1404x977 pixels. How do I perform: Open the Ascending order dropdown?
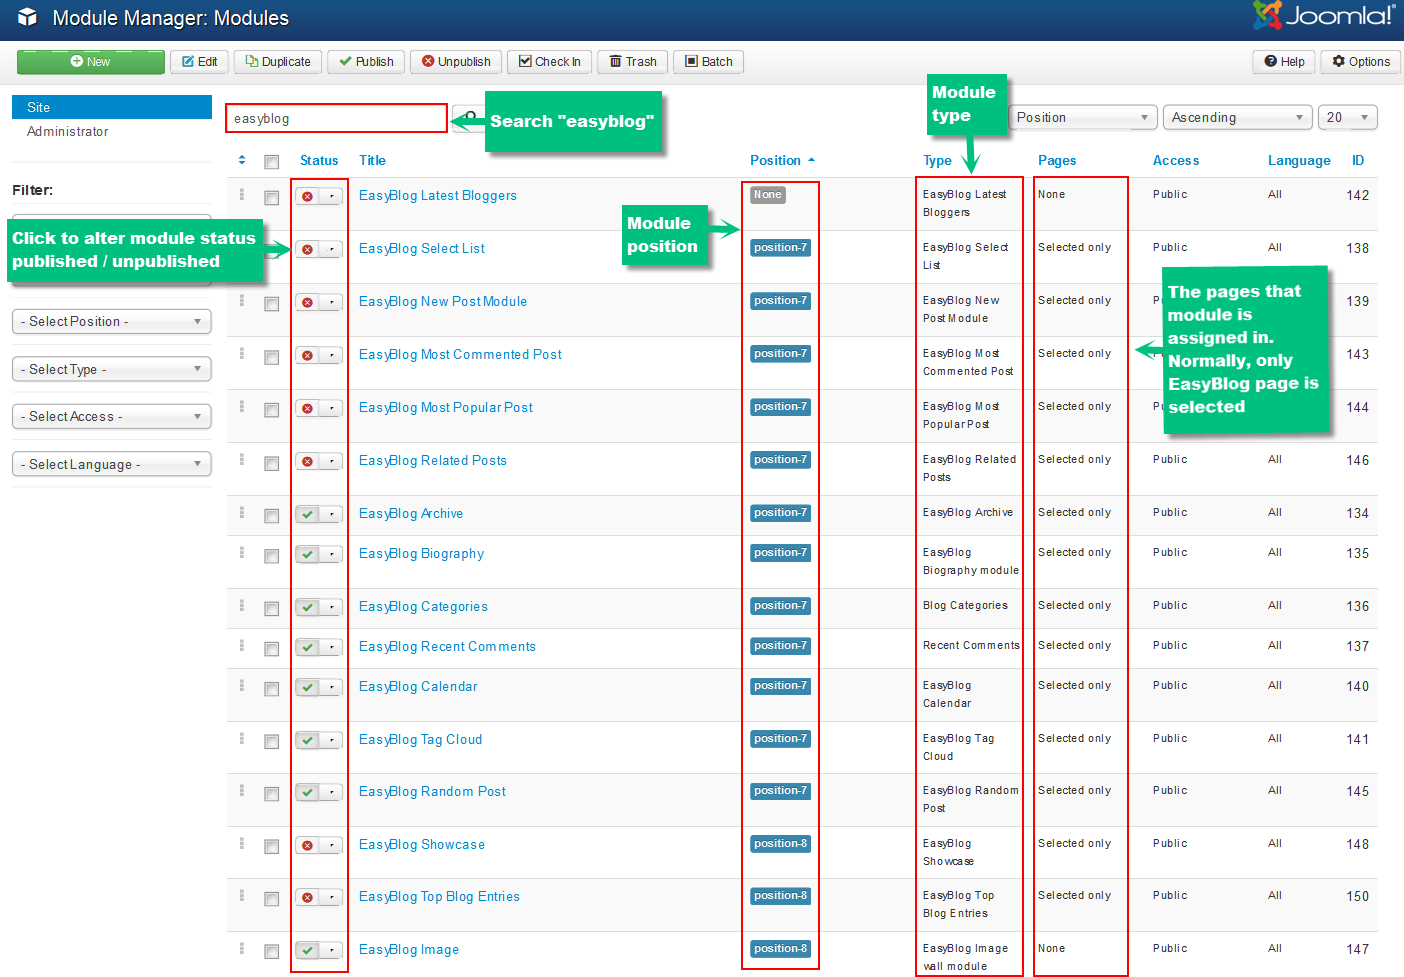tap(1238, 117)
